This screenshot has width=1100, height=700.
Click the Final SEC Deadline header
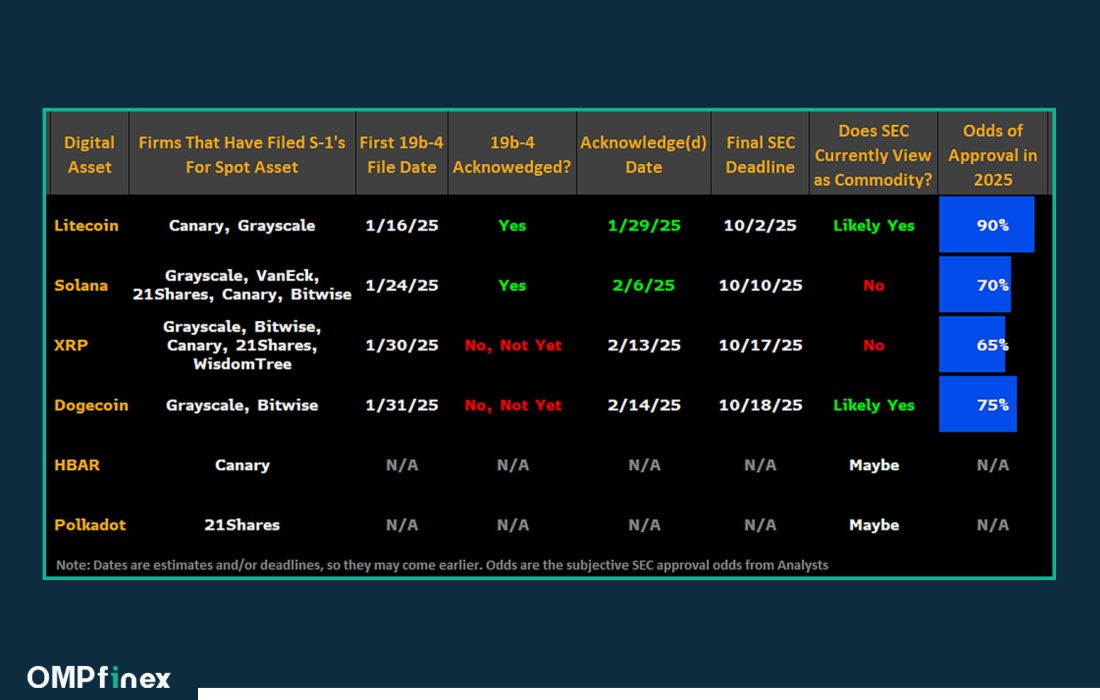point(760,155)
